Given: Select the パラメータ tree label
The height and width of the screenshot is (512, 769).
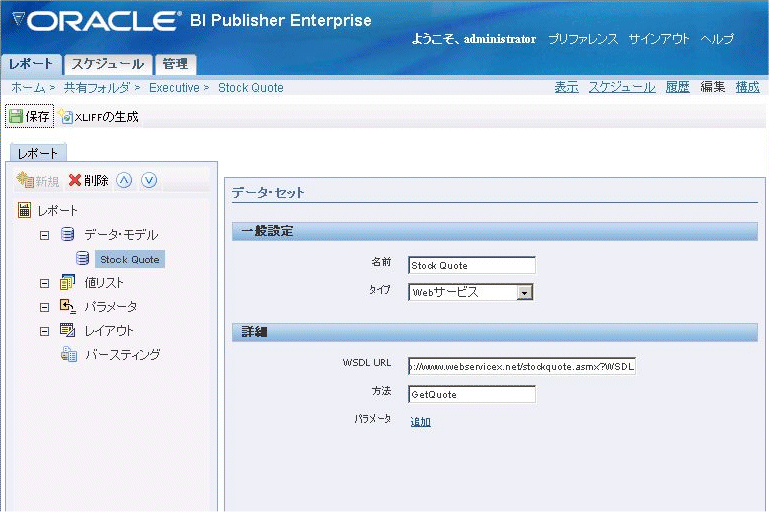Looking at the screenshot, I should pyautogui.click(x=110, y=307).
